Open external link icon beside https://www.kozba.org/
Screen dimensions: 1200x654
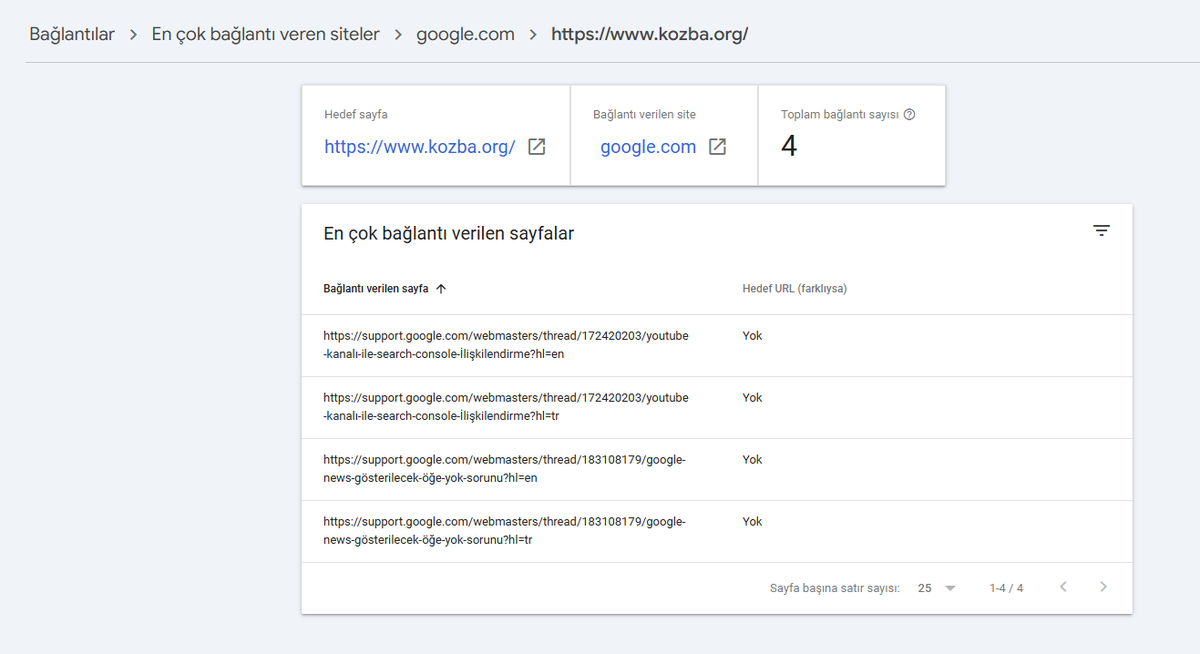click(537, 147)
